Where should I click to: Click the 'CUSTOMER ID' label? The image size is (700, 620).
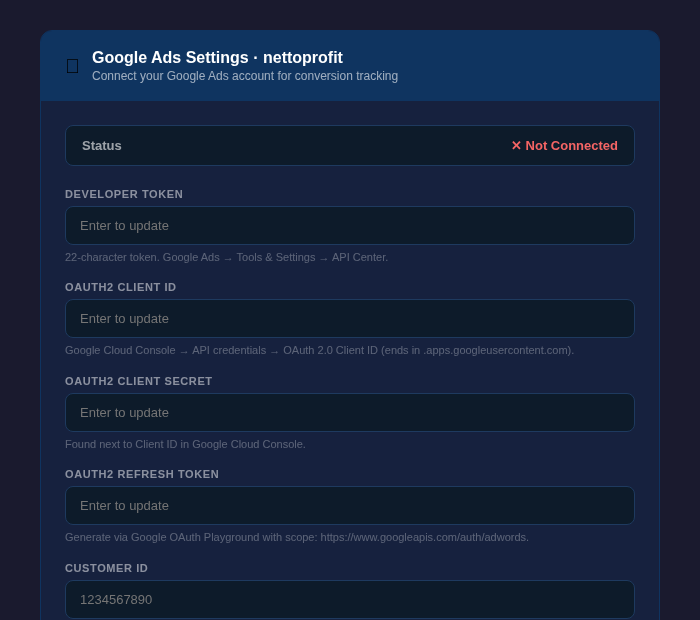pyautogui.click(x=106, y=568)
